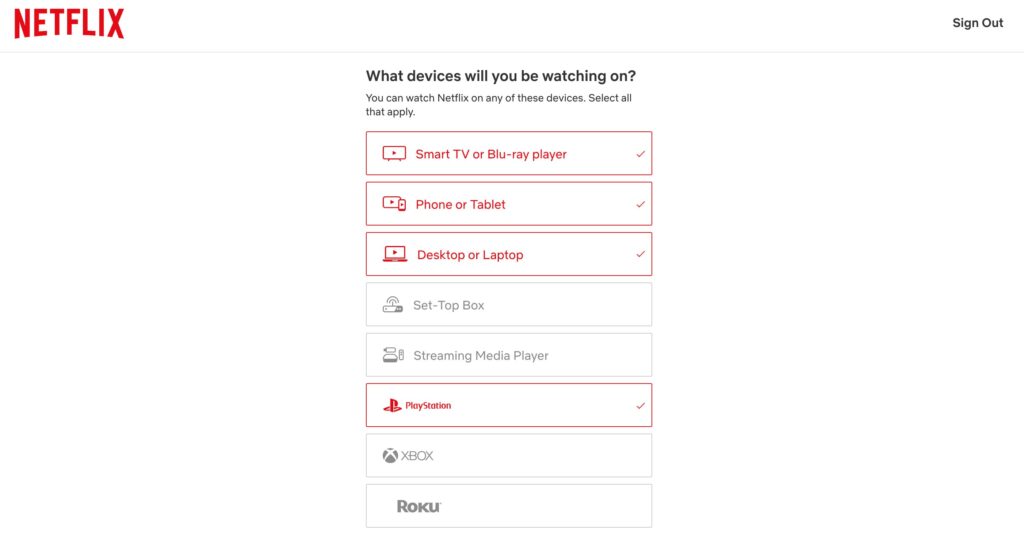Click the Xbox logo icon
Screen dimensions: 1024x535
tap(390, 455)
